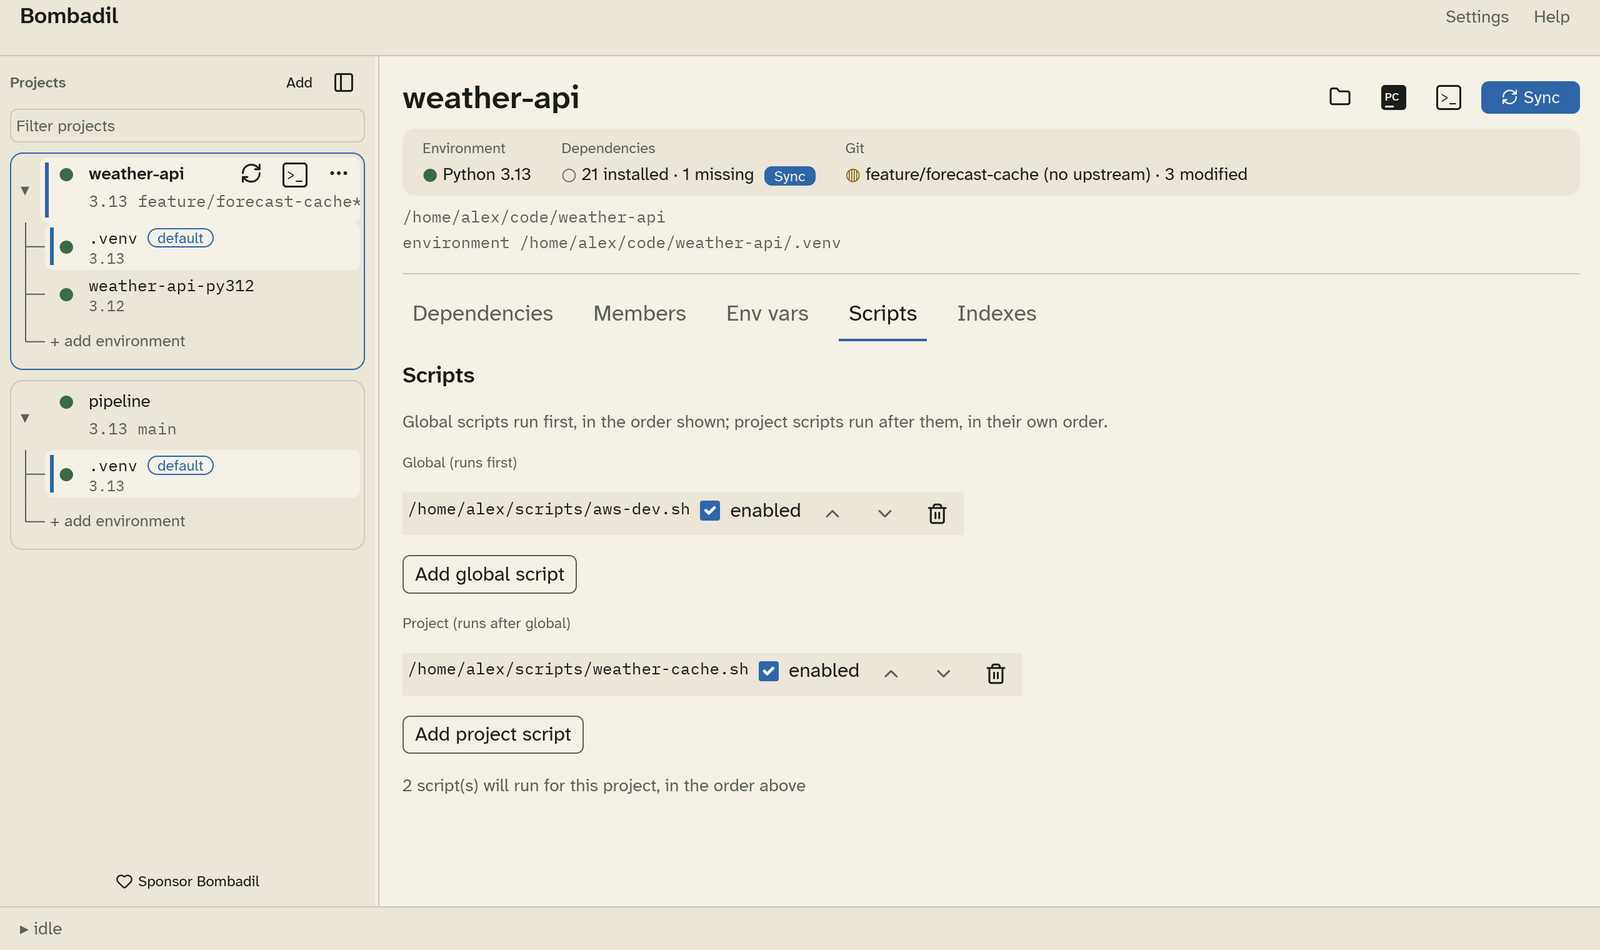The height and width of the screenshot is (950, 1600).
Task: Select weather-api .venv default environment
Action: point(205,248)
